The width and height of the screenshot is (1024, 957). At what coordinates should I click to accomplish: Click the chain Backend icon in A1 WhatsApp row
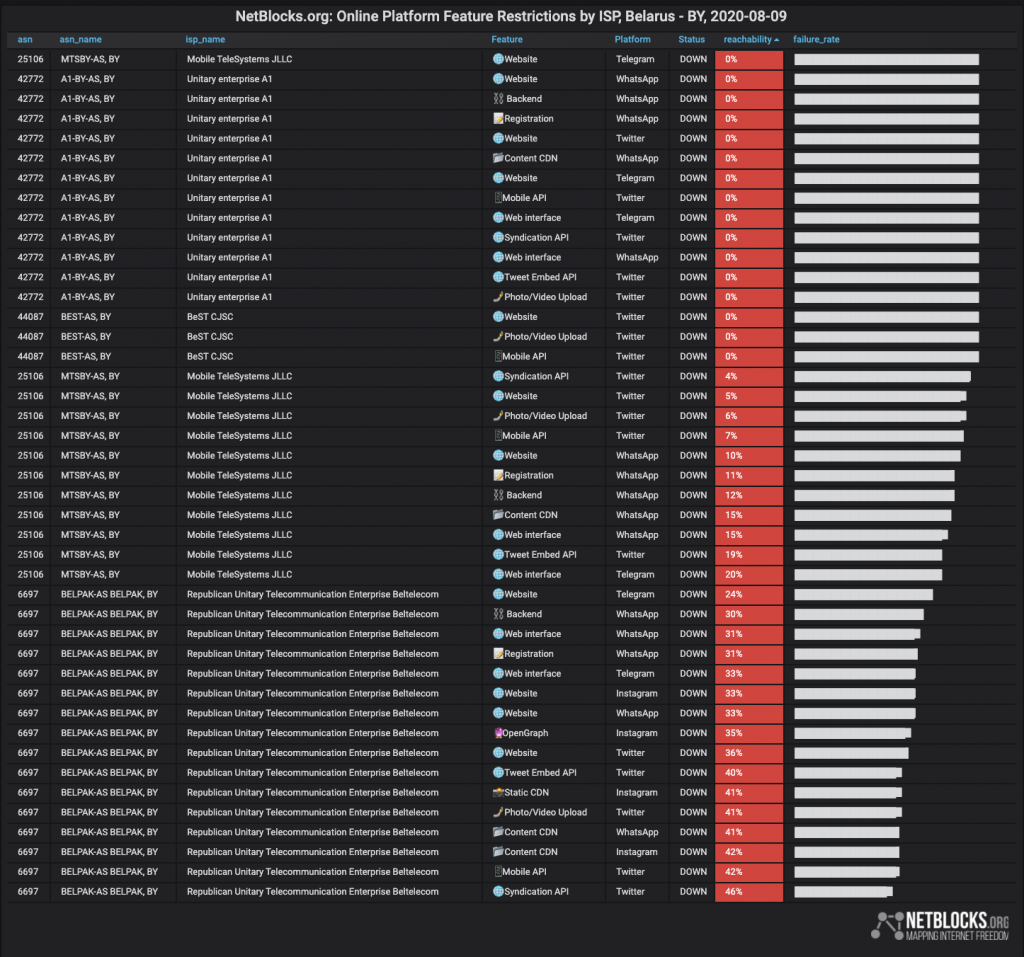tap(498, 99)
